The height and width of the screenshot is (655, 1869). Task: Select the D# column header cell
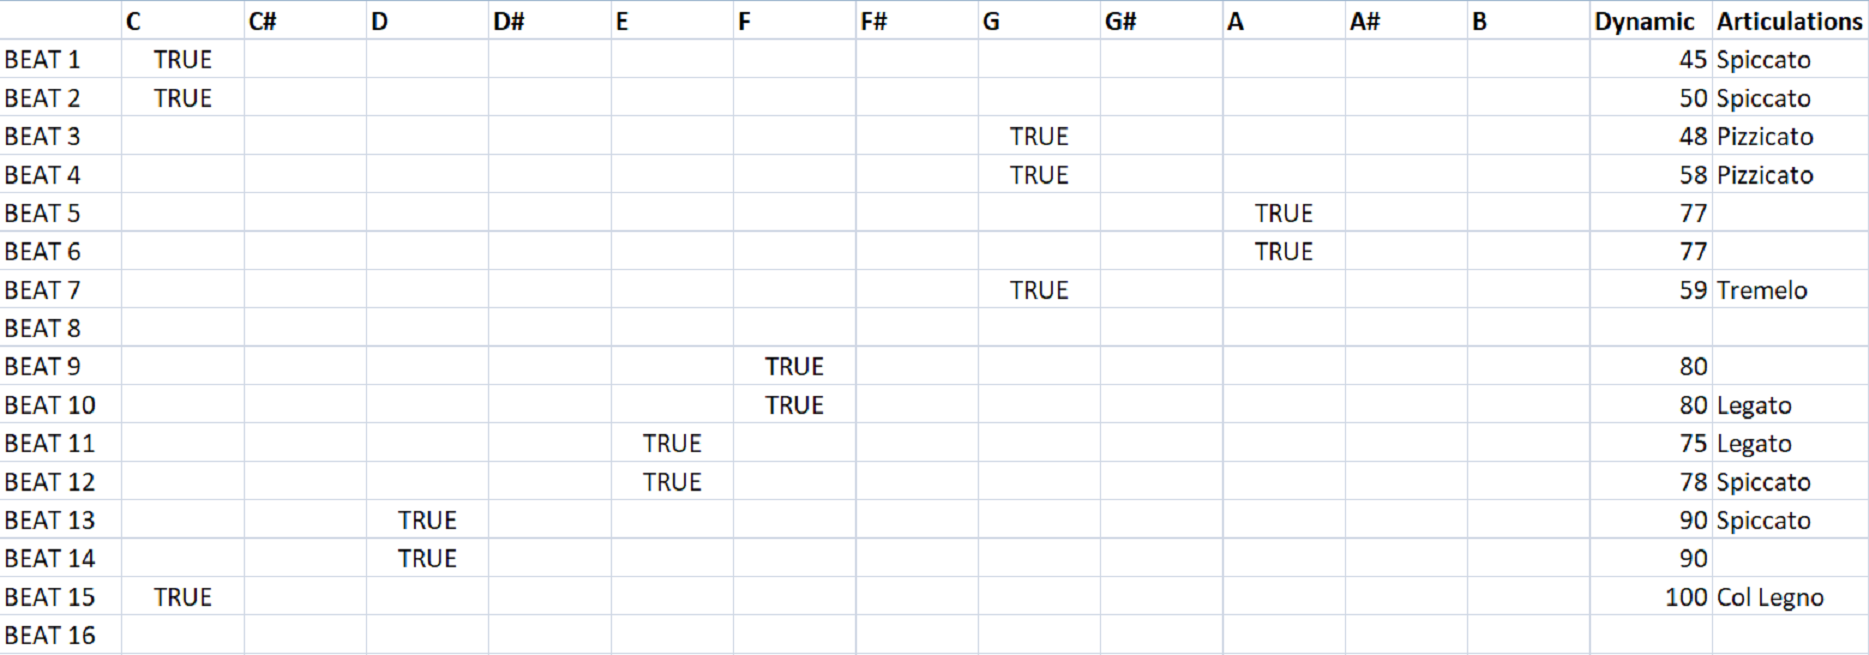pyautogui.click(x=509, y=22)
